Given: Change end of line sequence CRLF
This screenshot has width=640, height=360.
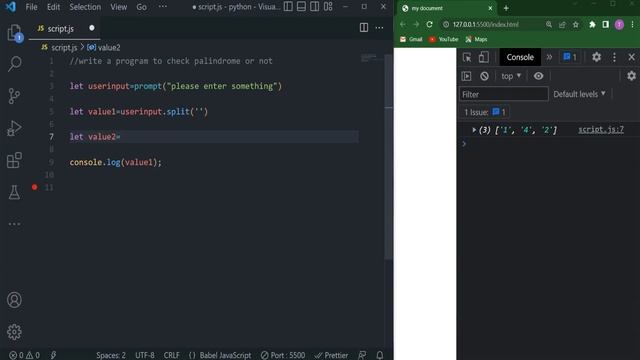Looking at the screenshot, I should (x=171, y=355).
